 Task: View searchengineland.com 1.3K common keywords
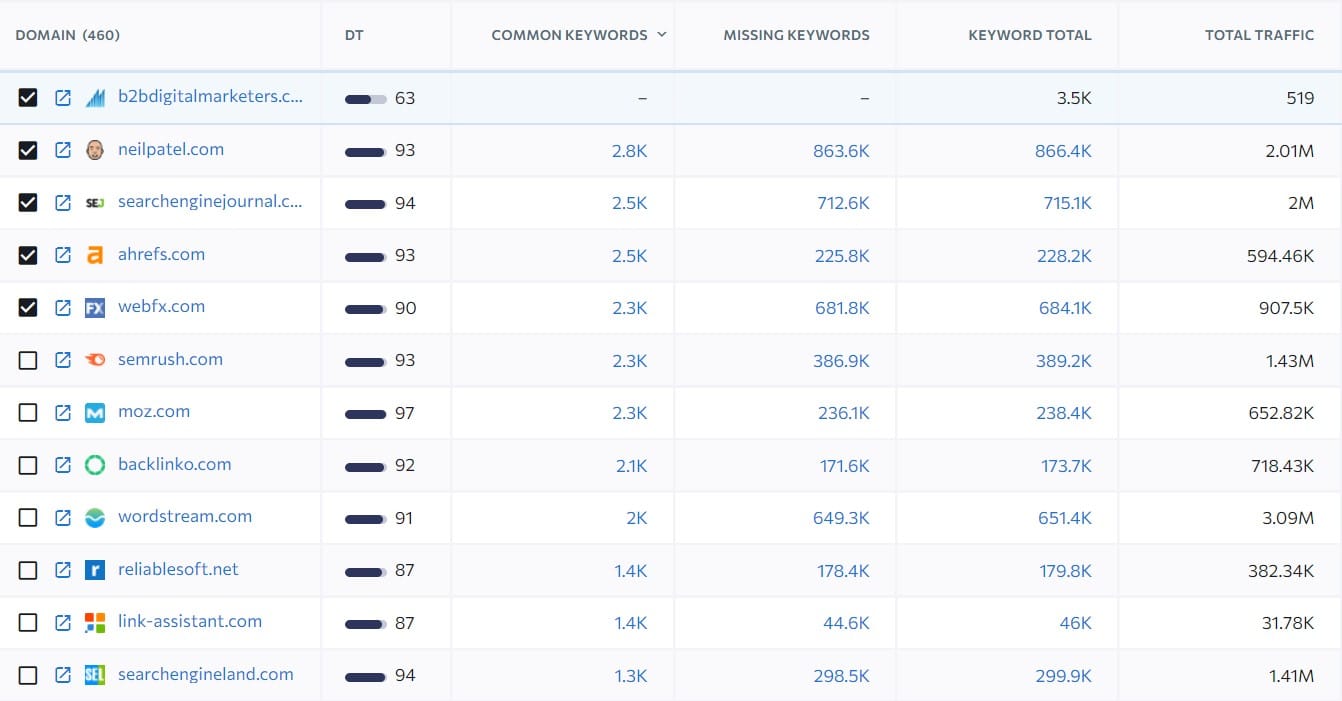tap(631, 676)
